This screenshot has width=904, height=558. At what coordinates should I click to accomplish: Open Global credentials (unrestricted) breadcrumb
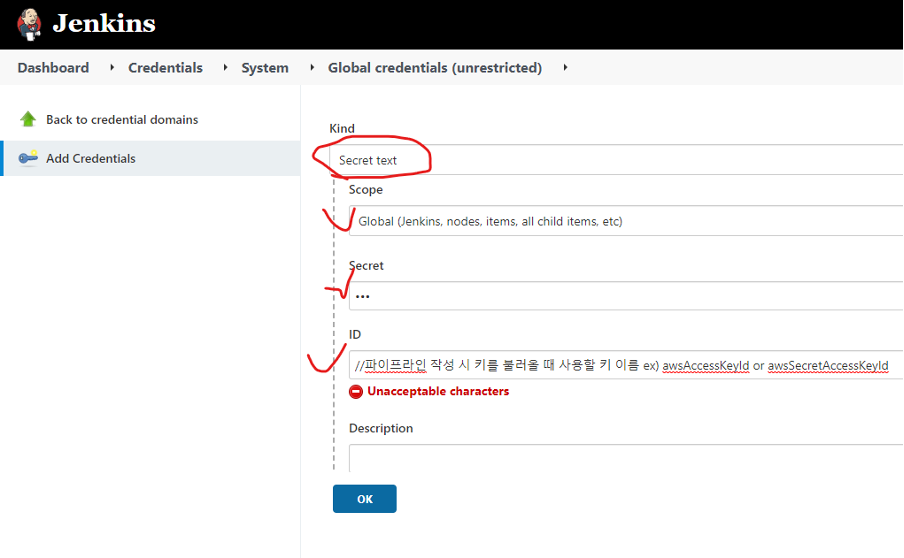coord(435,68)
